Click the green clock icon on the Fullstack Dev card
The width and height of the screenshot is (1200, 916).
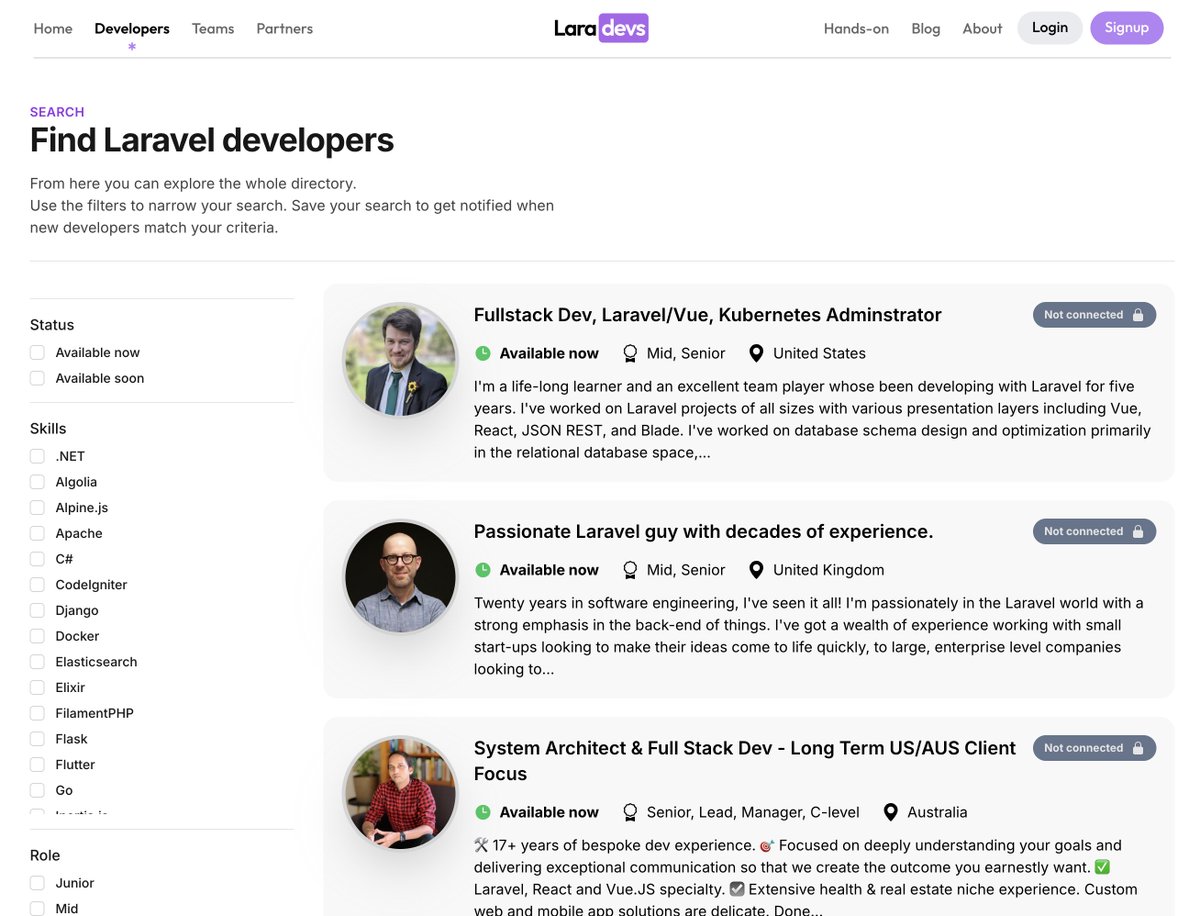(483, 353)
